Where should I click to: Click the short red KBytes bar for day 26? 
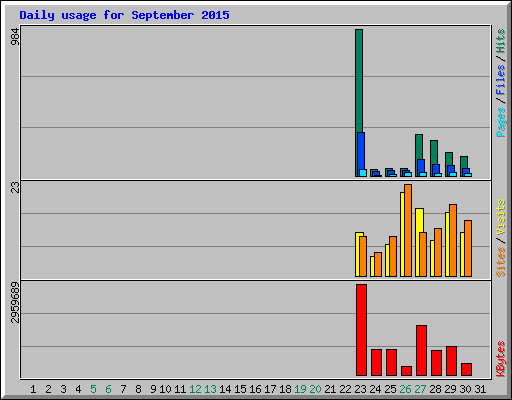coord(406,371)
